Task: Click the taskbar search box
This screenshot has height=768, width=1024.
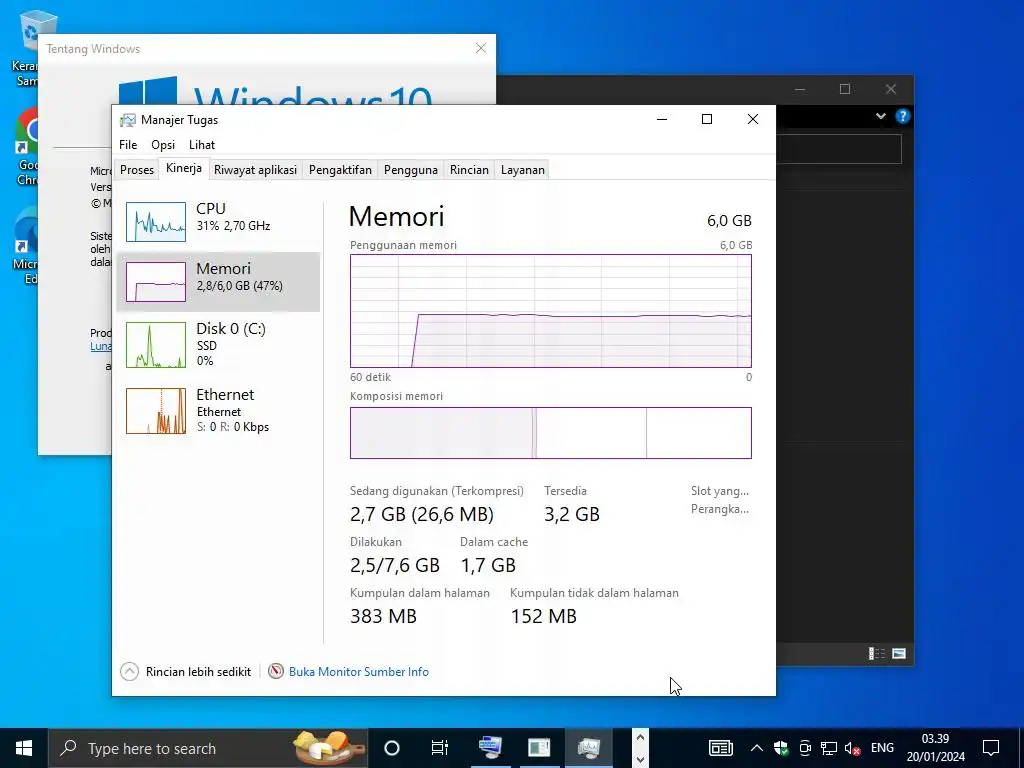Action: point(208,748)
